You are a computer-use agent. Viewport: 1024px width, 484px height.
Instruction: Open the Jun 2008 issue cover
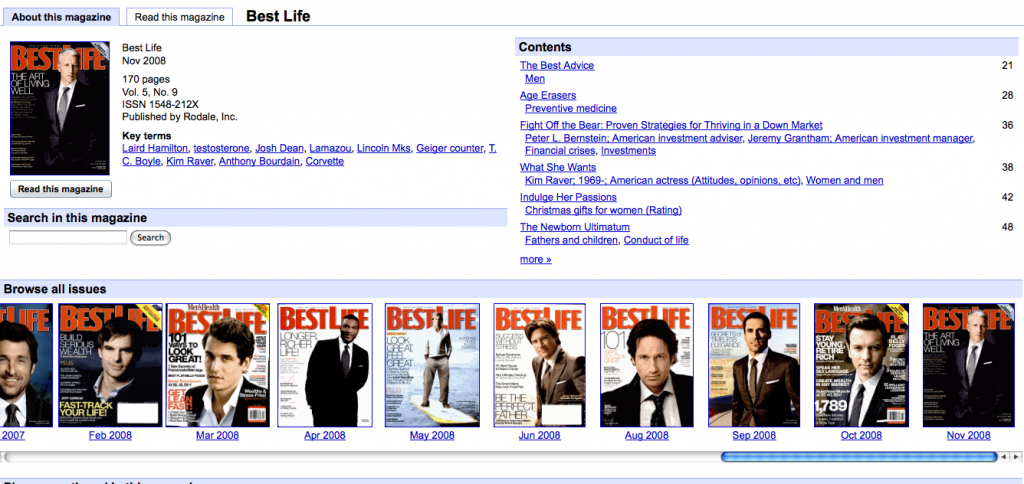coord(539,365)
